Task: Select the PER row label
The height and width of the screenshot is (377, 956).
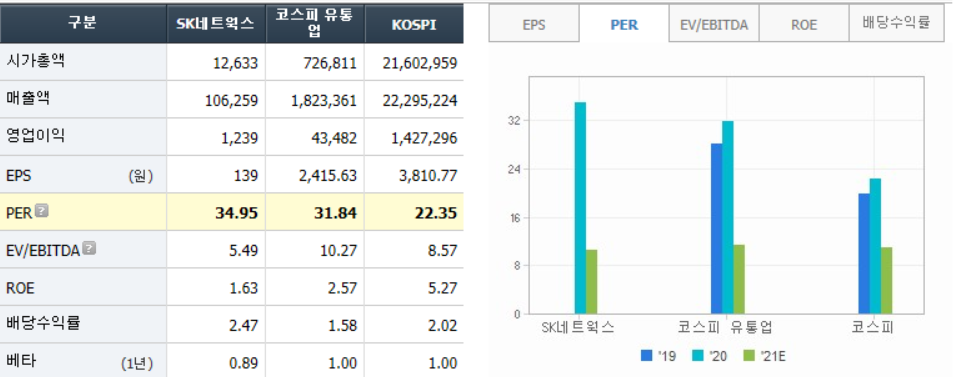Action: click(x=20, y=213)
